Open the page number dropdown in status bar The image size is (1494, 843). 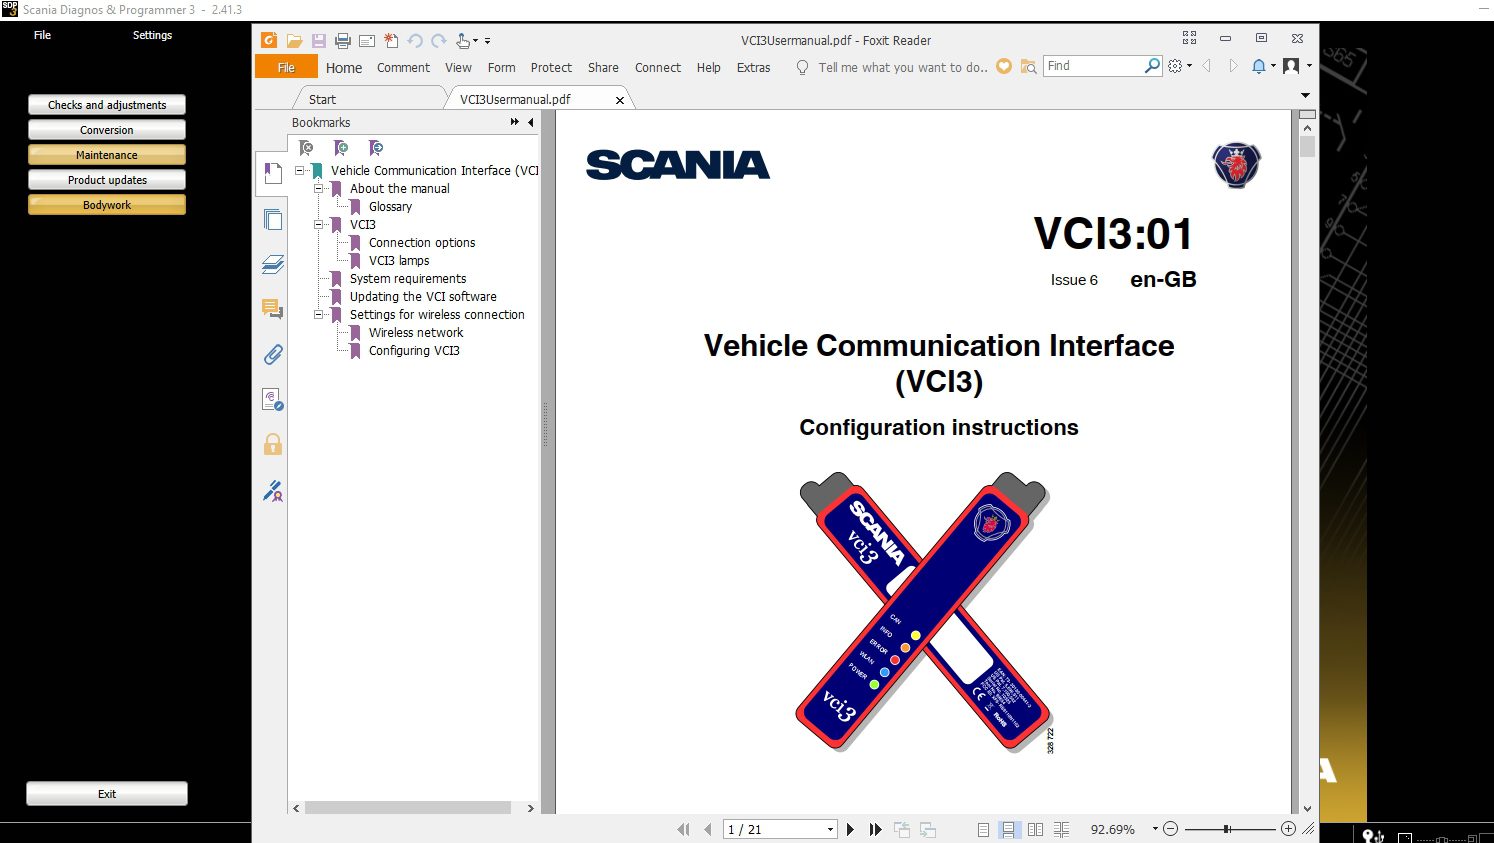[x=830, y=828]
